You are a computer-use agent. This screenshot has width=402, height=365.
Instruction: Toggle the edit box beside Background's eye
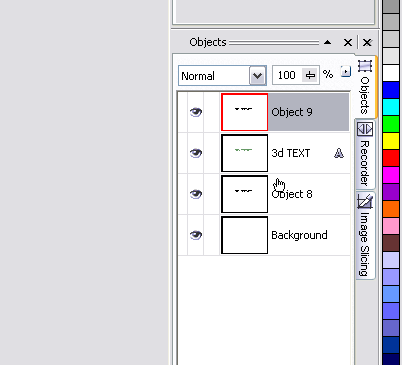point(211,235)
